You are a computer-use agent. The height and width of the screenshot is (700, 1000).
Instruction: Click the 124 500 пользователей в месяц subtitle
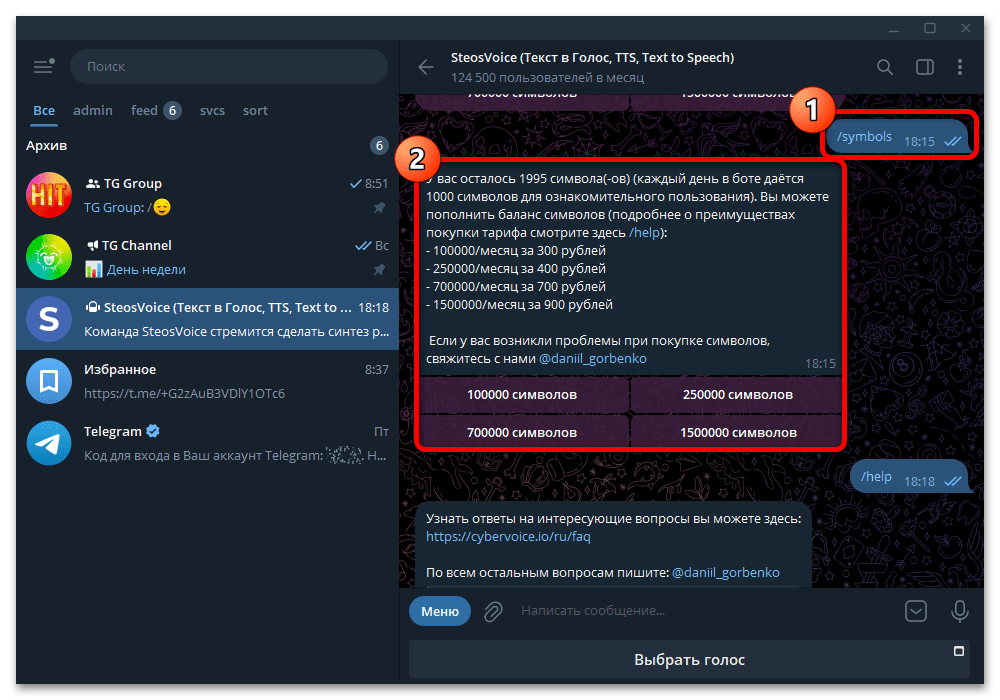[547, 78]
